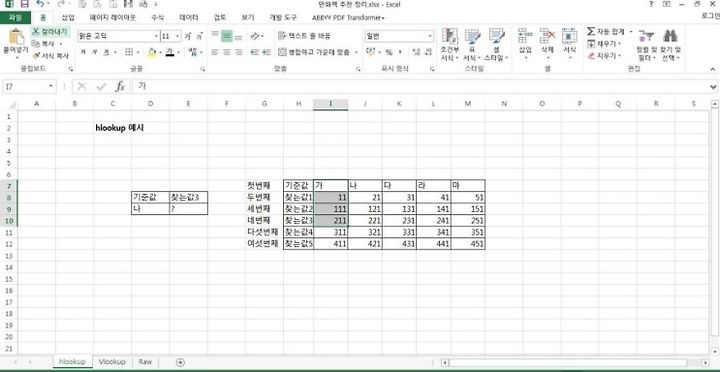Collapse the ribbon with the arrow
Viewport: 720px width, 372px height.
point(713,69)
